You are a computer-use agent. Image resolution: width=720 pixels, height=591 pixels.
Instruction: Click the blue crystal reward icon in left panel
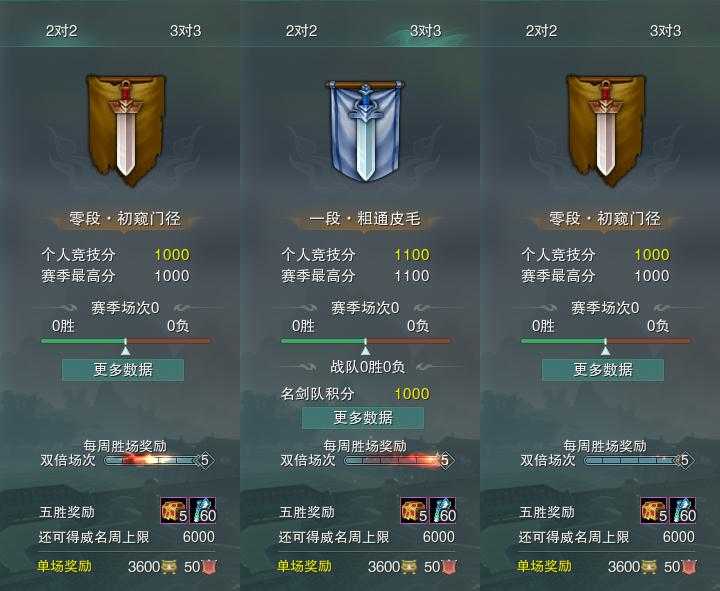tap(202, 511)
